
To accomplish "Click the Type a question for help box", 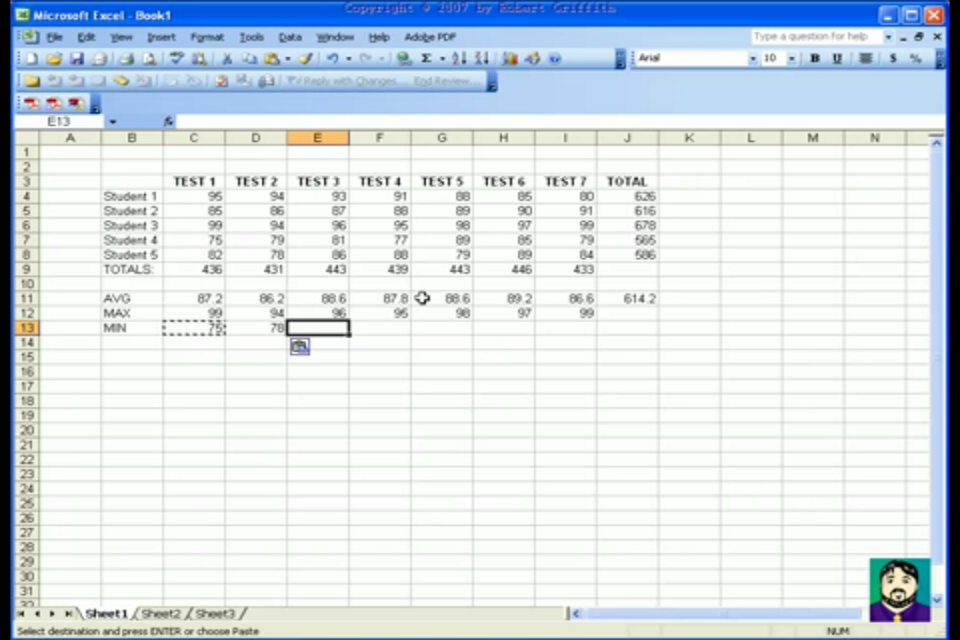I will tap(813, 37).
